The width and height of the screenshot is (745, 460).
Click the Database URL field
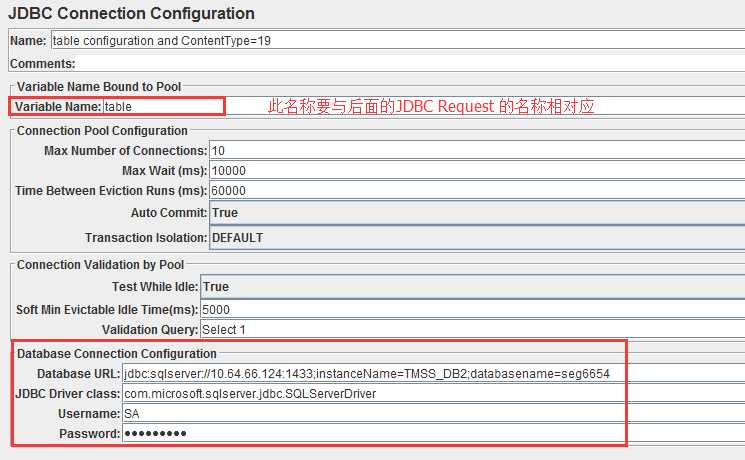[x=434, y=374]
